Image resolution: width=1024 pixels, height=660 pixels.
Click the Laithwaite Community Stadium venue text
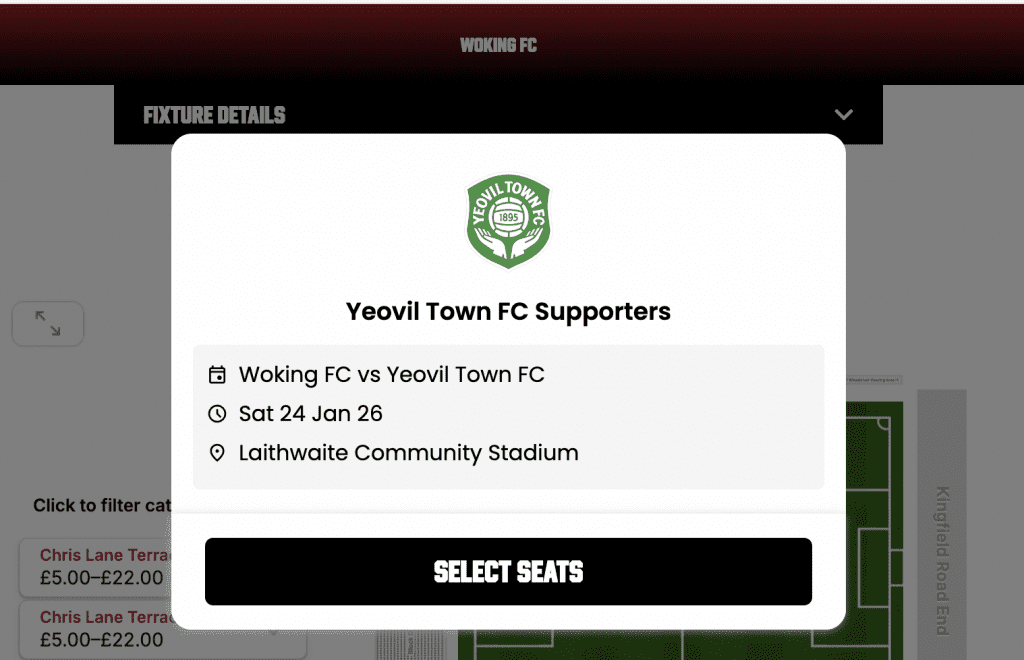pos(408,453)
